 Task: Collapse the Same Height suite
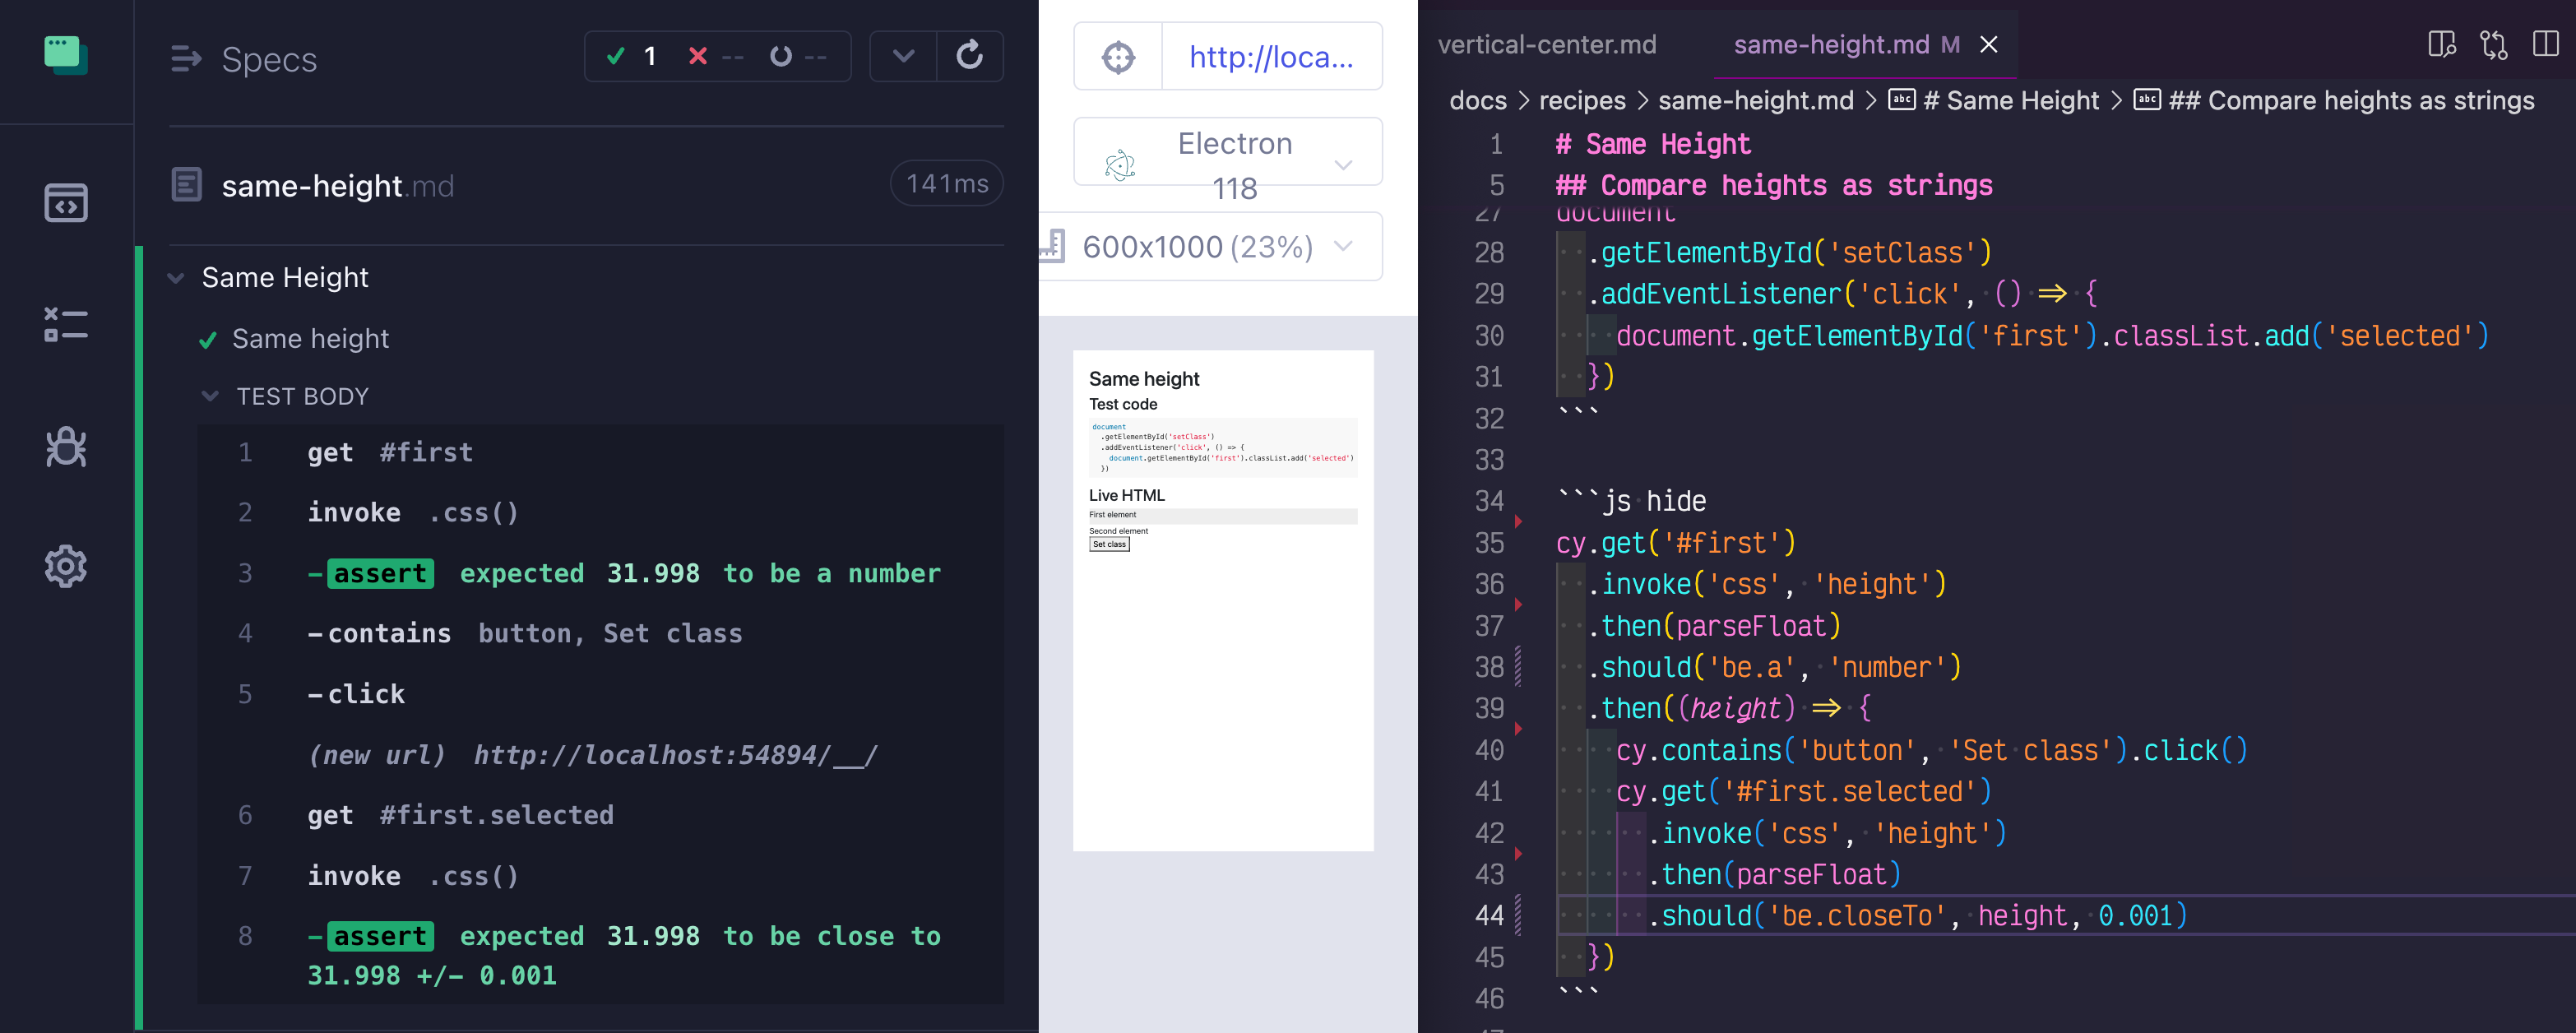pos(177,278)
